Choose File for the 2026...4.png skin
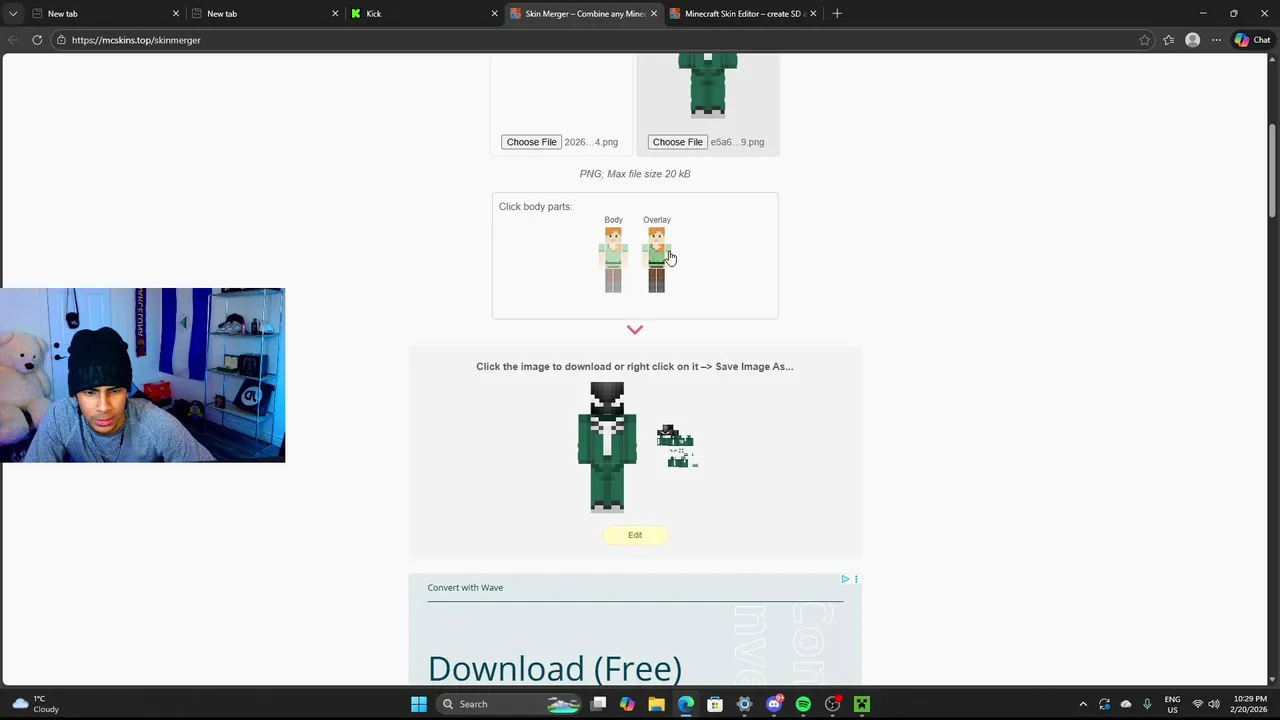 [531, 142]
